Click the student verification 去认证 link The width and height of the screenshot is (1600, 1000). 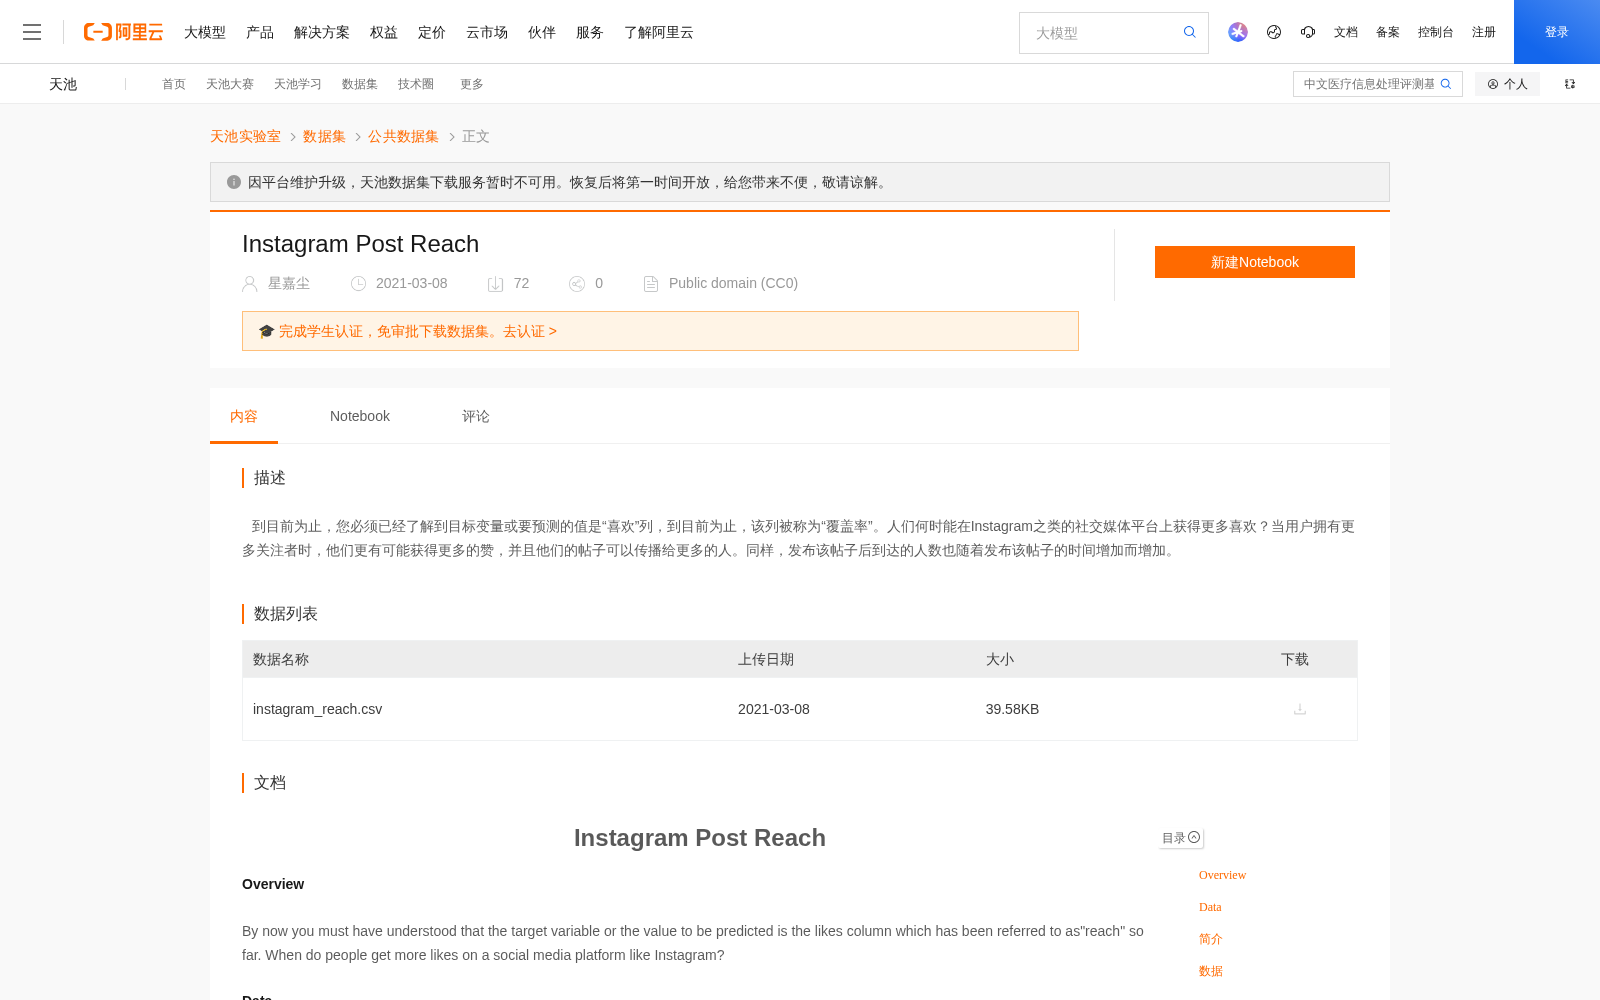(530, 331)
